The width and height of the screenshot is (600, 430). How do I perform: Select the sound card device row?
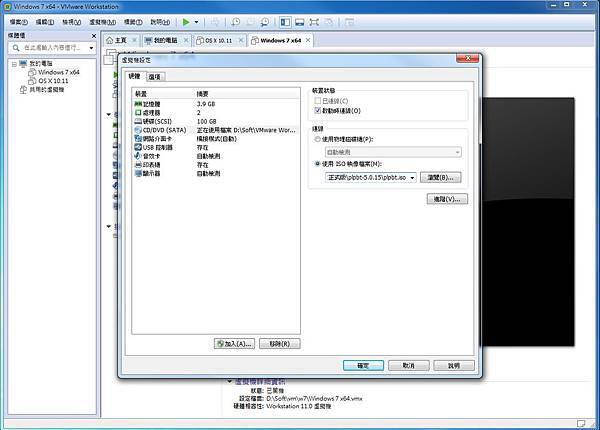(216, 156)
